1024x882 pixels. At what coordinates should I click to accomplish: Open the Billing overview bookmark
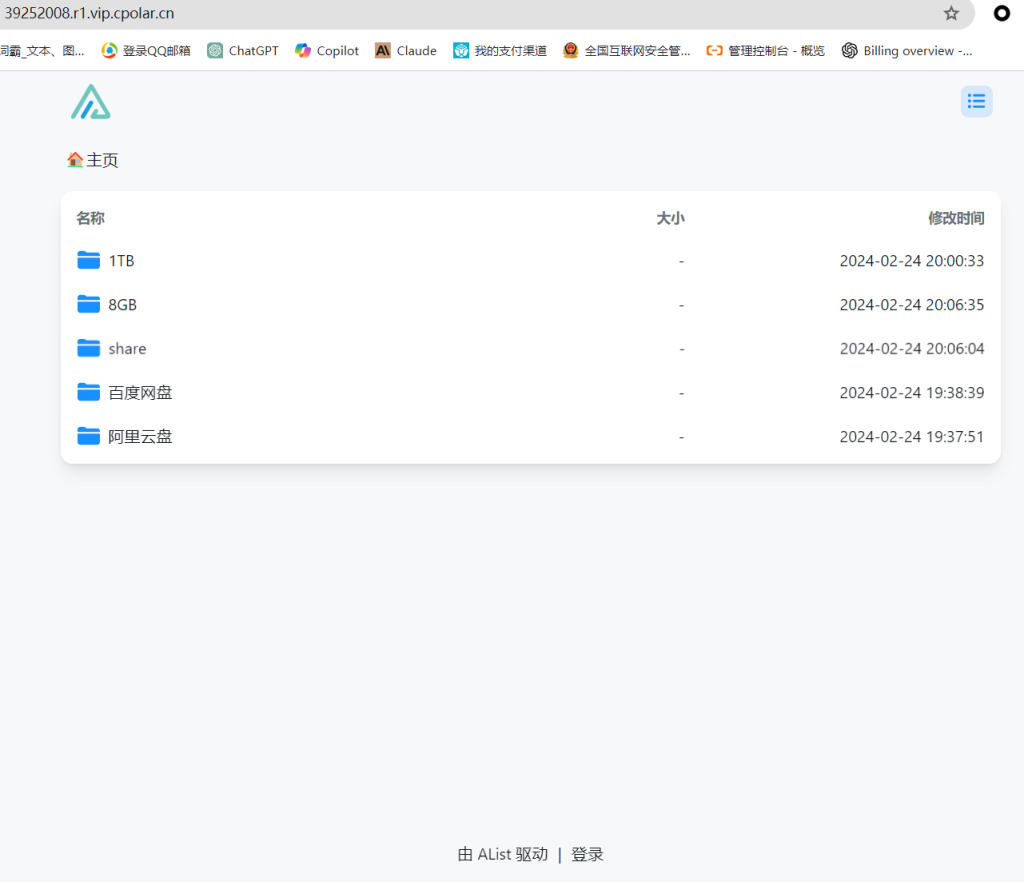[906, 51]
